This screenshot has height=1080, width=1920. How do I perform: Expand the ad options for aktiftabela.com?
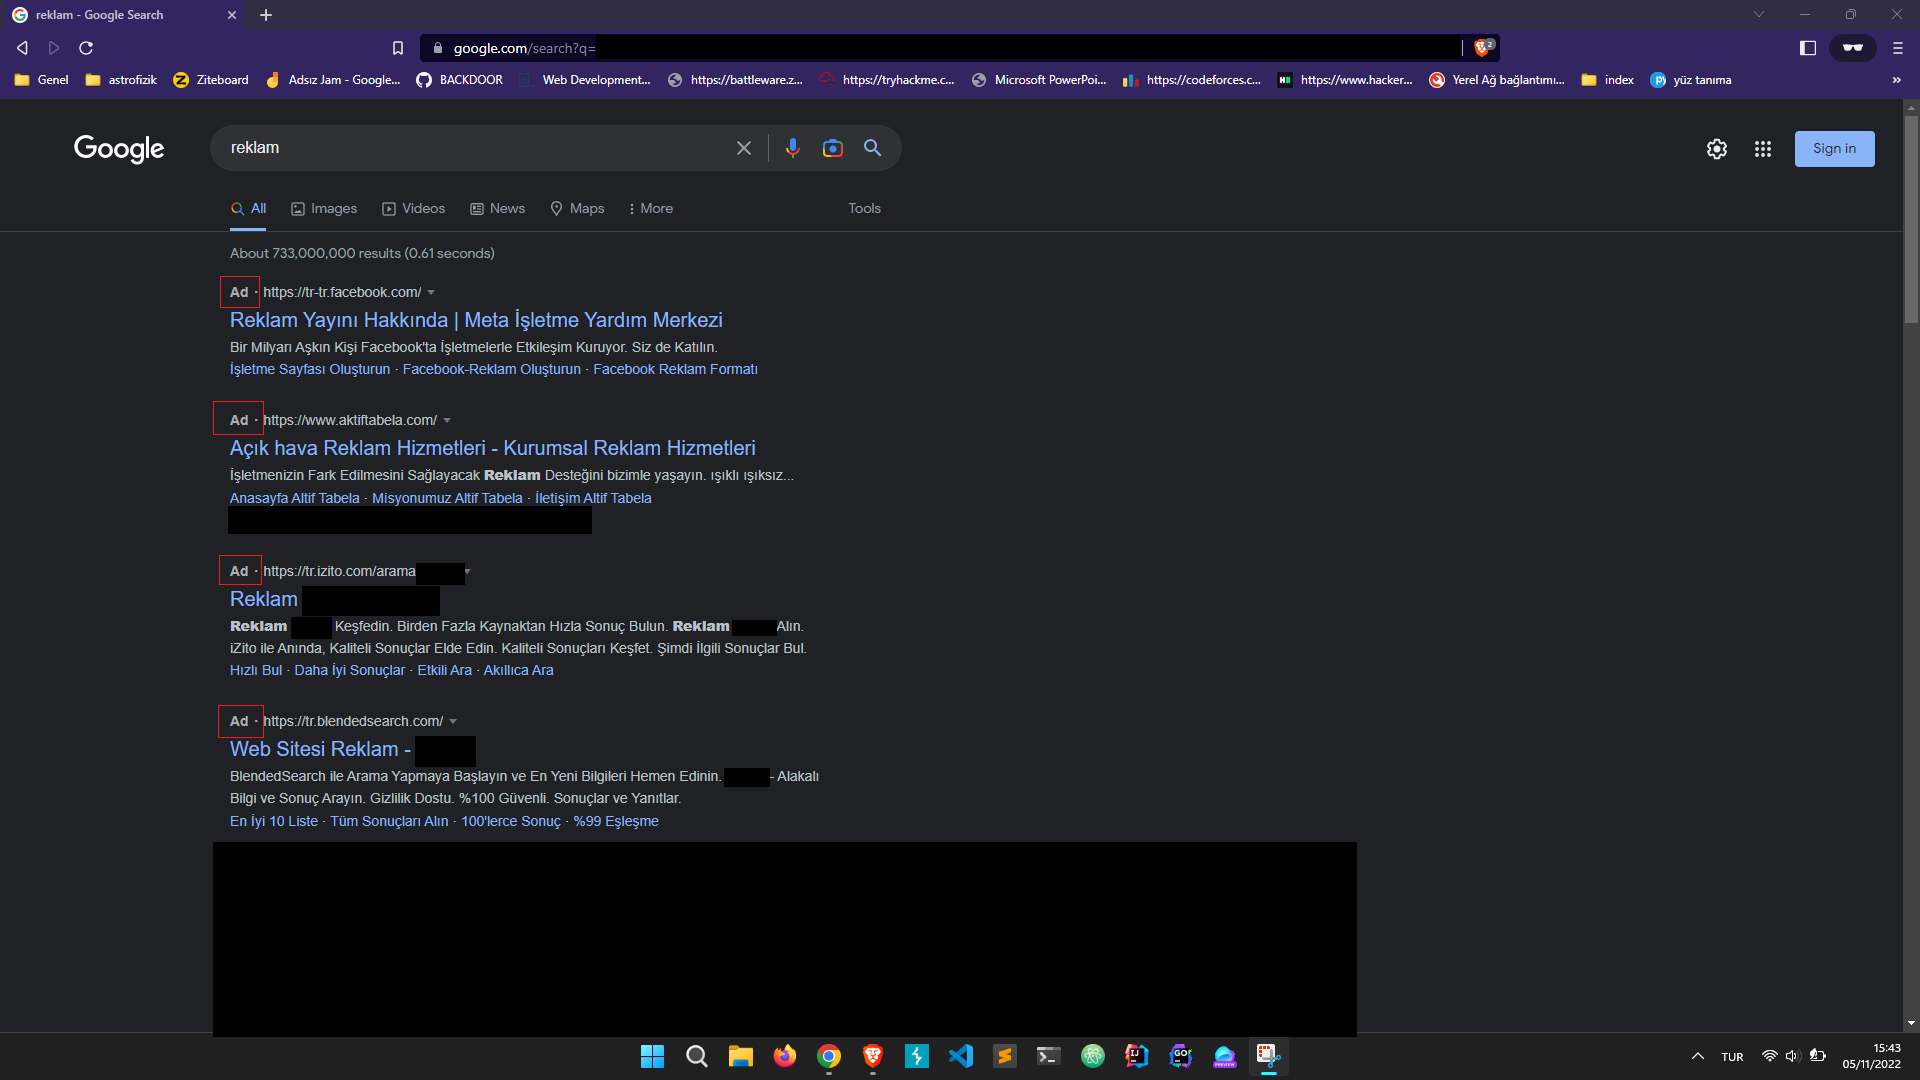[447, 420]
